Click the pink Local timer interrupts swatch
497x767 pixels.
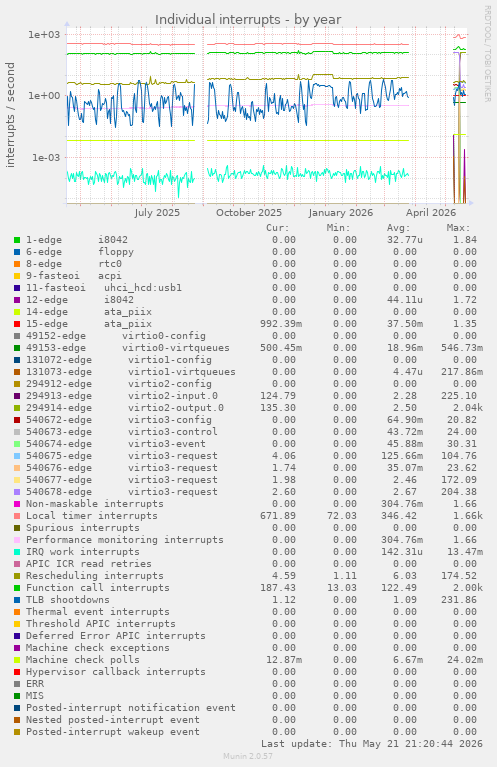point(17,516)
